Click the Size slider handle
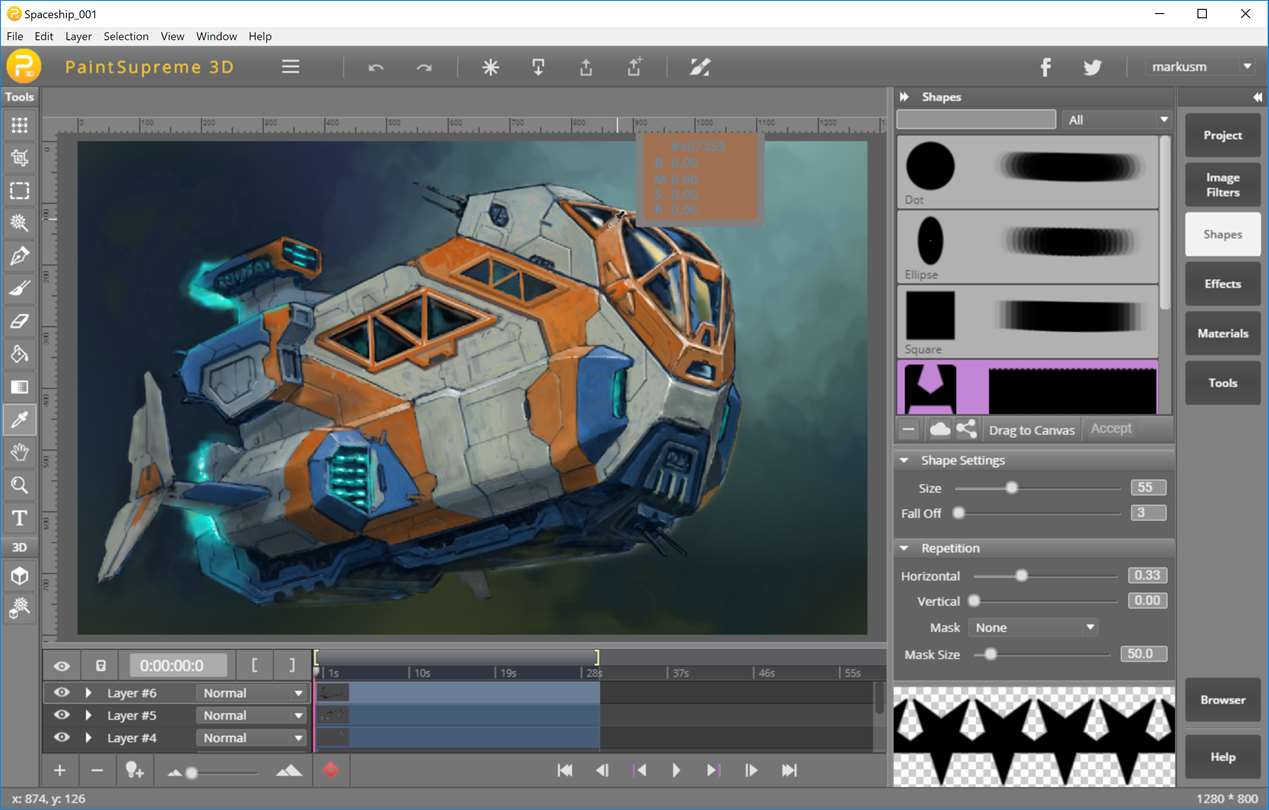The height and width of the screenshot is (810, 1269). [1012, 488]
